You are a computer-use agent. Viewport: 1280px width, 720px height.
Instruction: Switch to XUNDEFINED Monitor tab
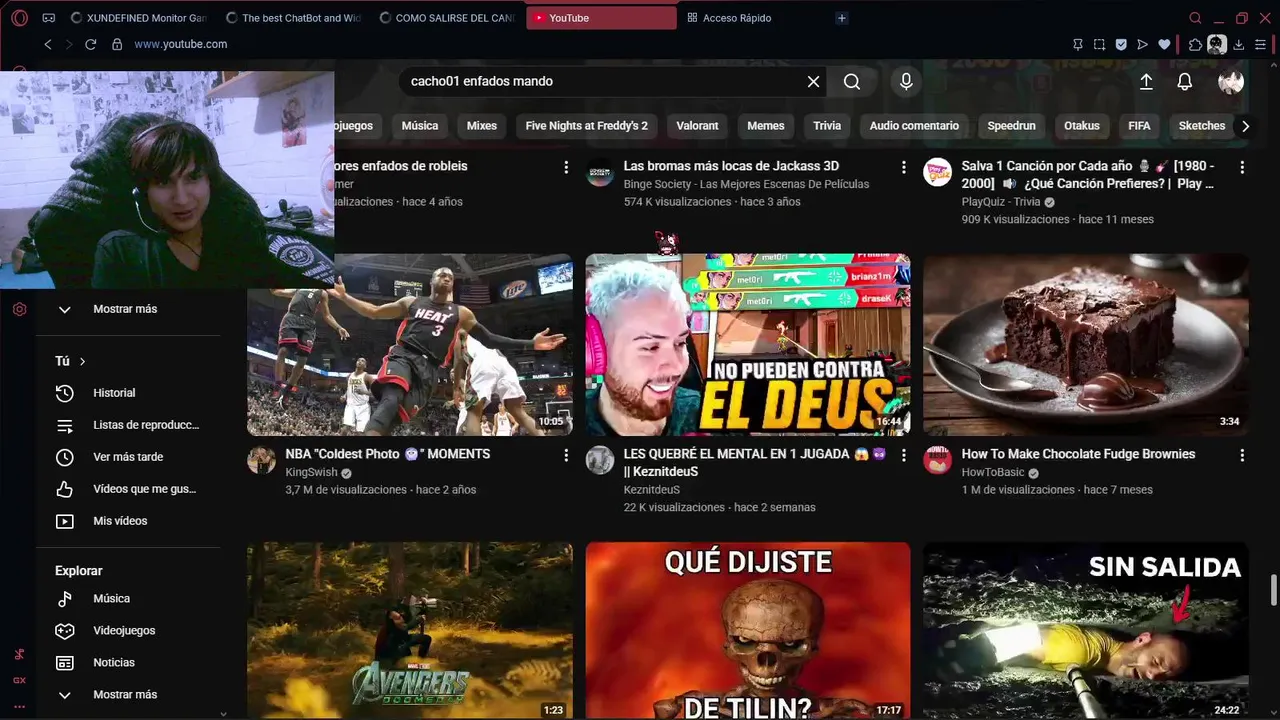pos(139,18)
